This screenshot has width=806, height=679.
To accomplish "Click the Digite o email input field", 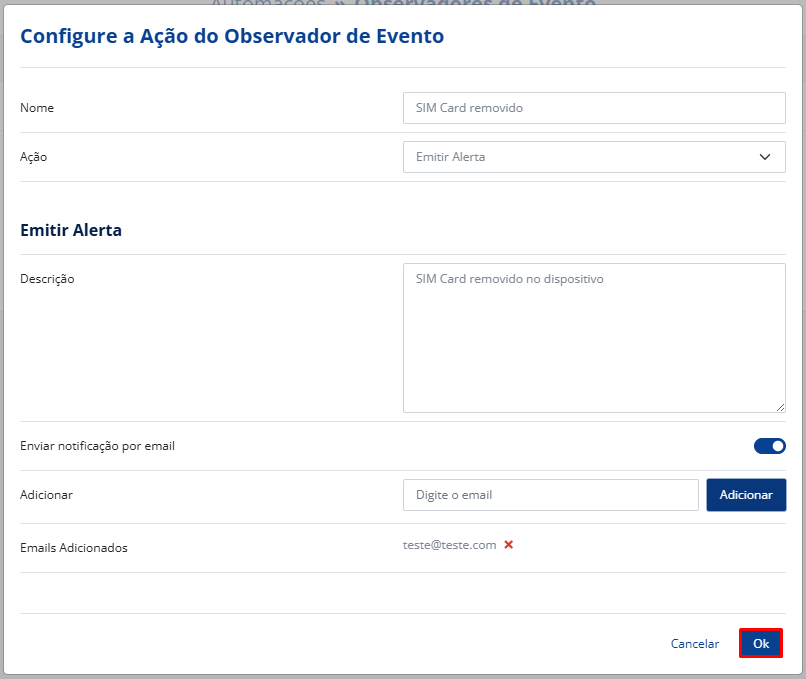I will click(x=550, y=495).
